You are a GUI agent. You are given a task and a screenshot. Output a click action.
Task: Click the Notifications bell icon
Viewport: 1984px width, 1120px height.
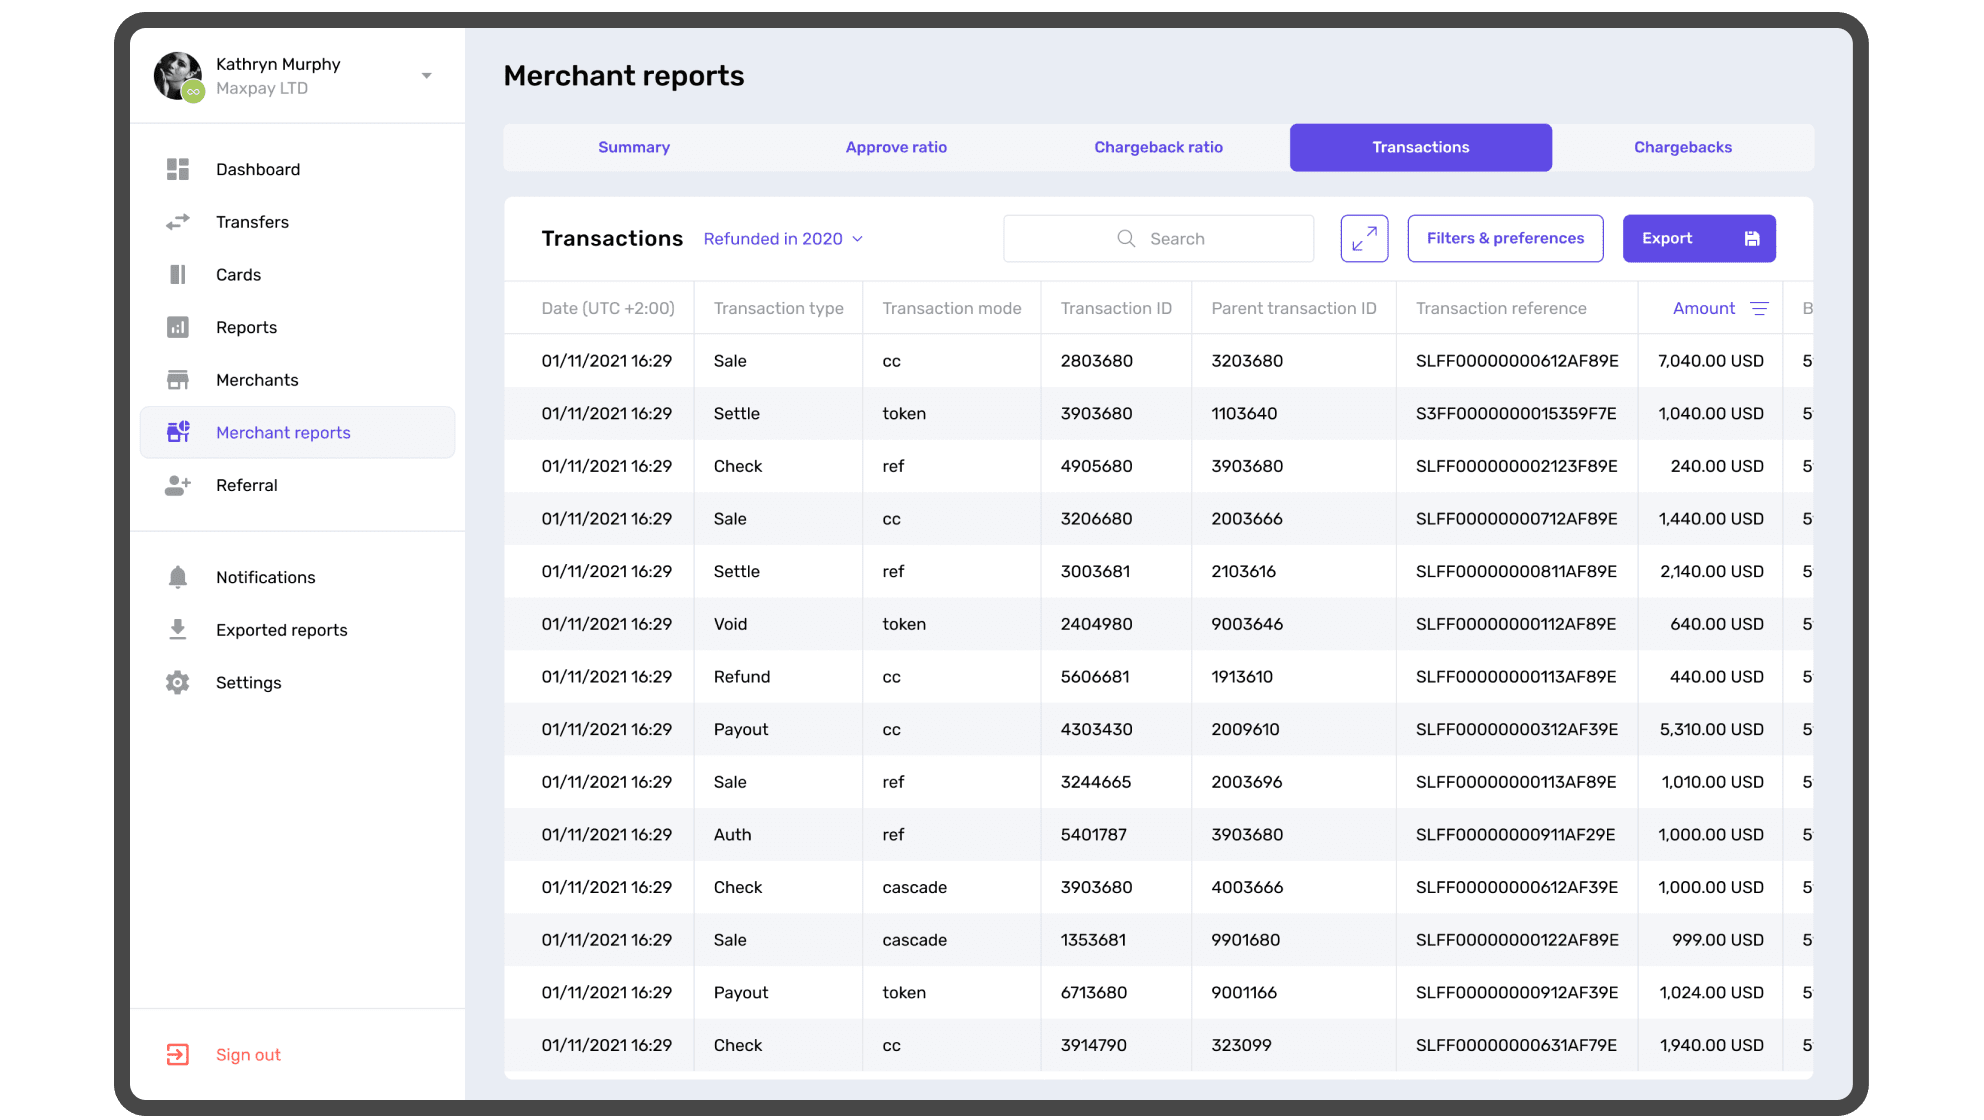178,577
